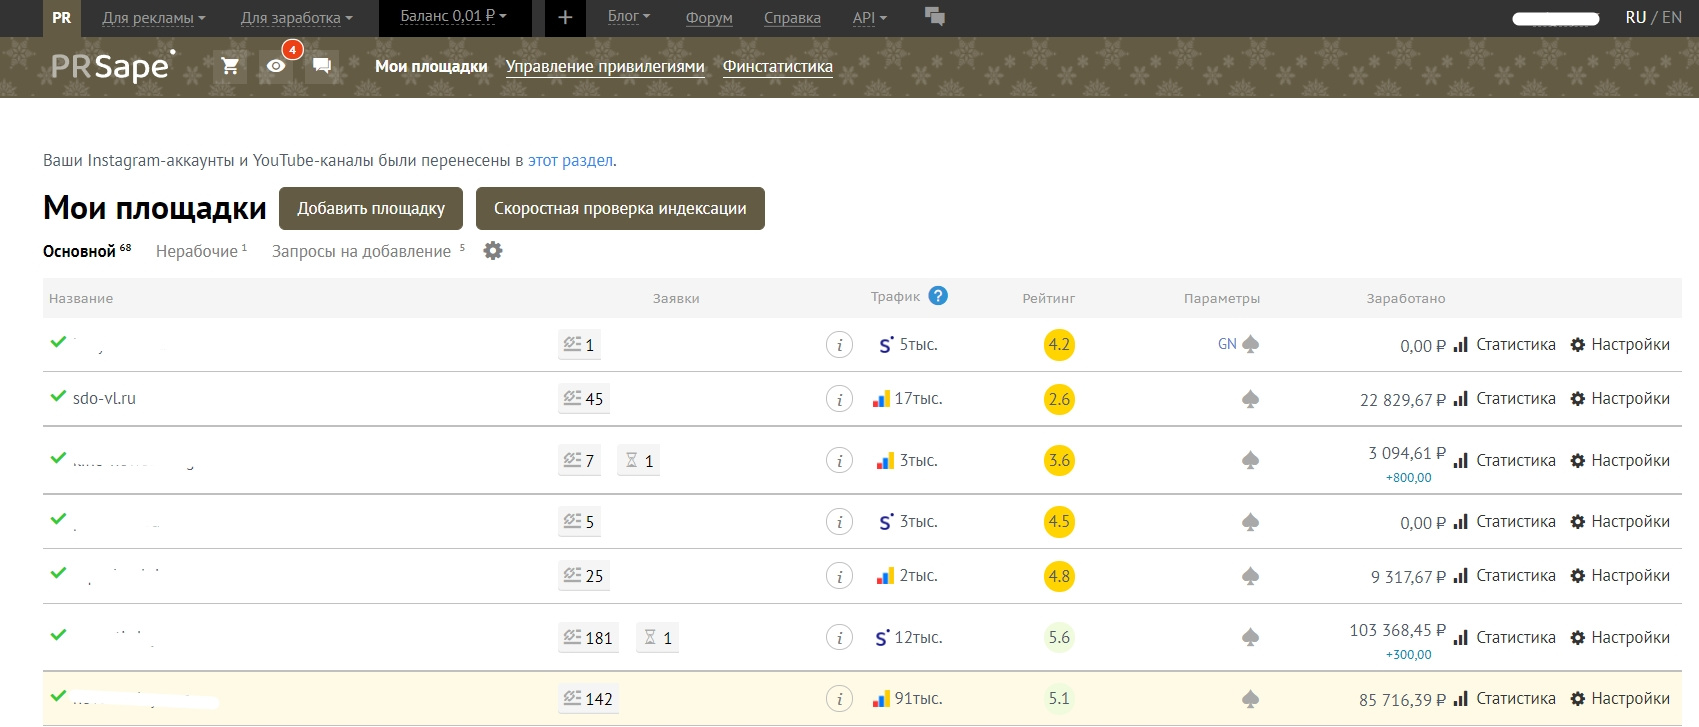Open Настройки for sdo-vl.ru row
The height and width of the screenshot is (727, 1699).
pyautogui.click(x=1620, y=399)
